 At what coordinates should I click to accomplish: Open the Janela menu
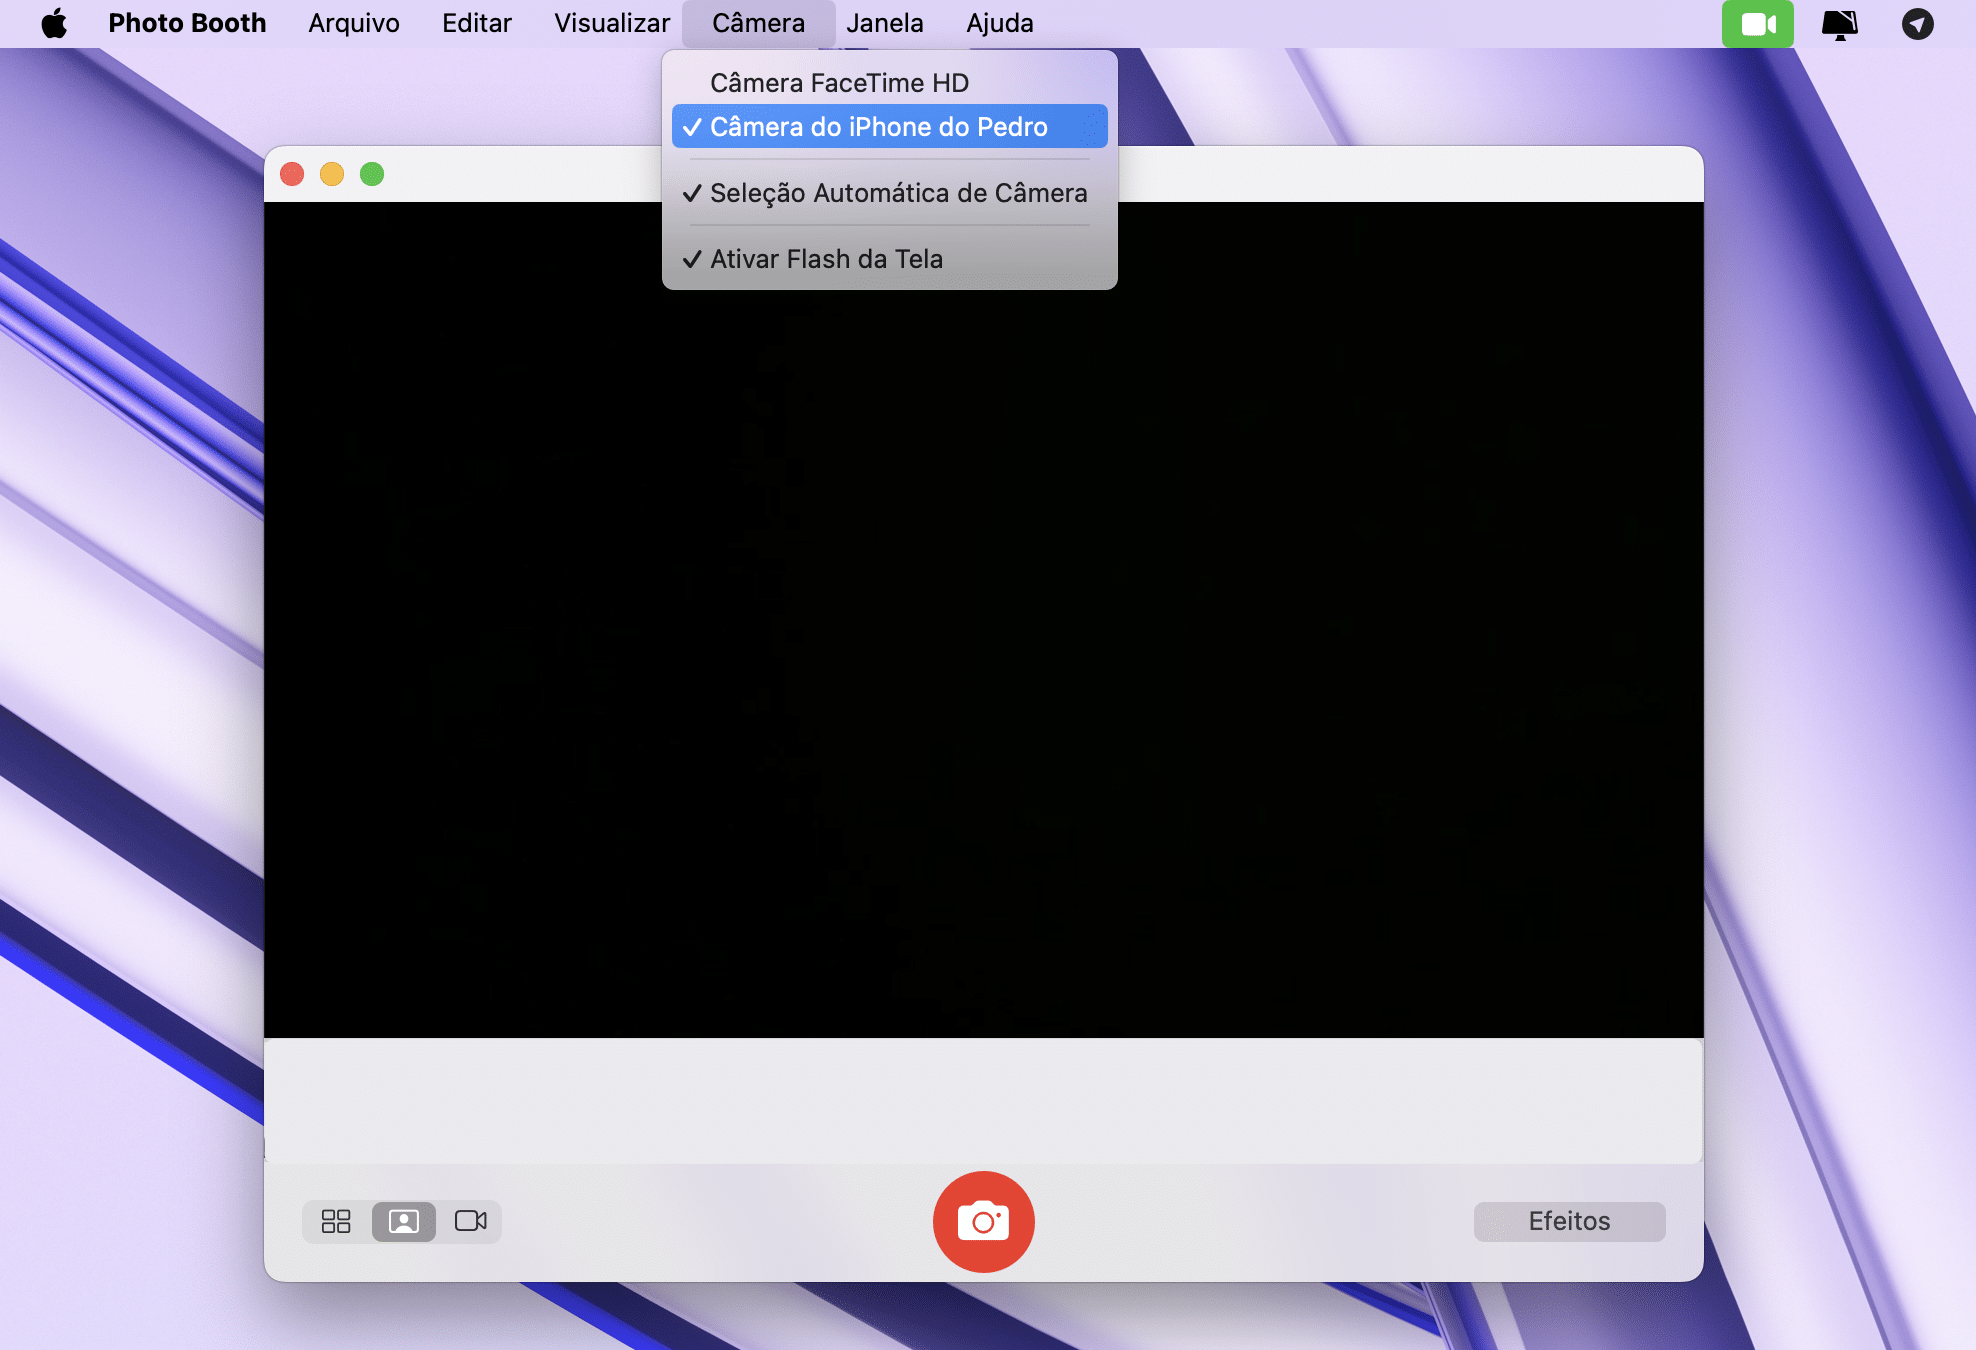tap(885, 23)
